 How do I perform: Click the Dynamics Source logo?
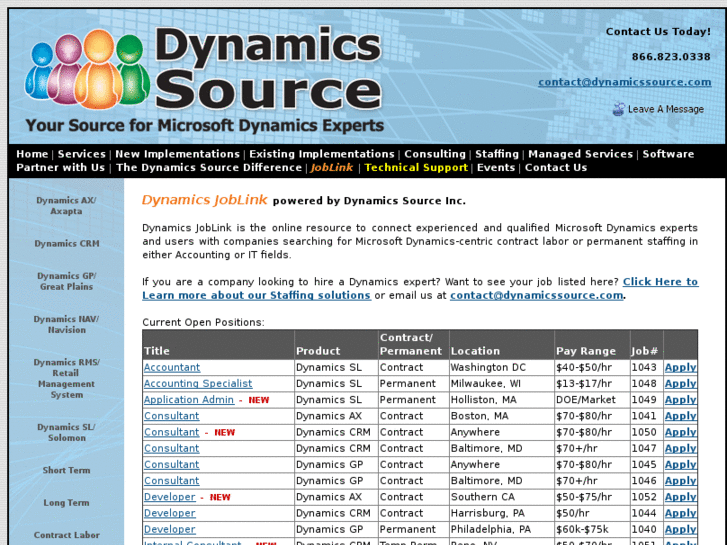(x=204, y=79)
